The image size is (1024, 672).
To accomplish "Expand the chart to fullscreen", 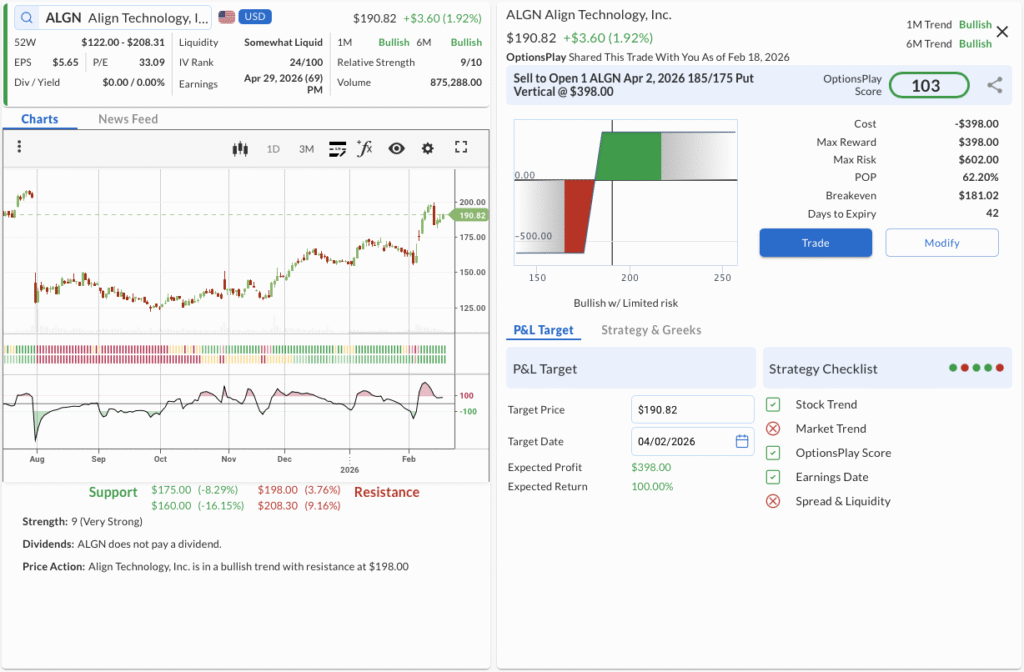I will point(461,148).
